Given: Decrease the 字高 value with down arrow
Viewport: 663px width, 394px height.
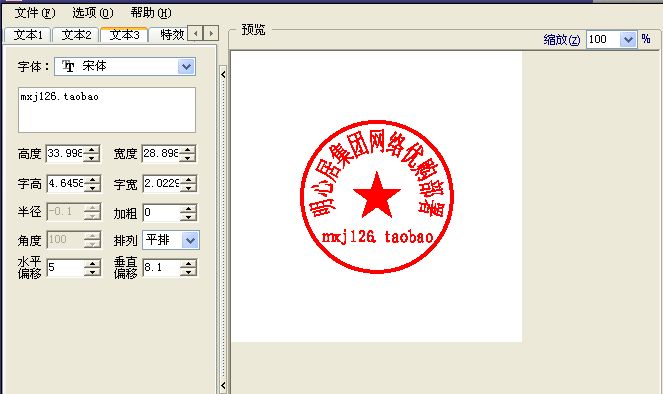Looking at the screenshot, I should [x=93, y=188].
